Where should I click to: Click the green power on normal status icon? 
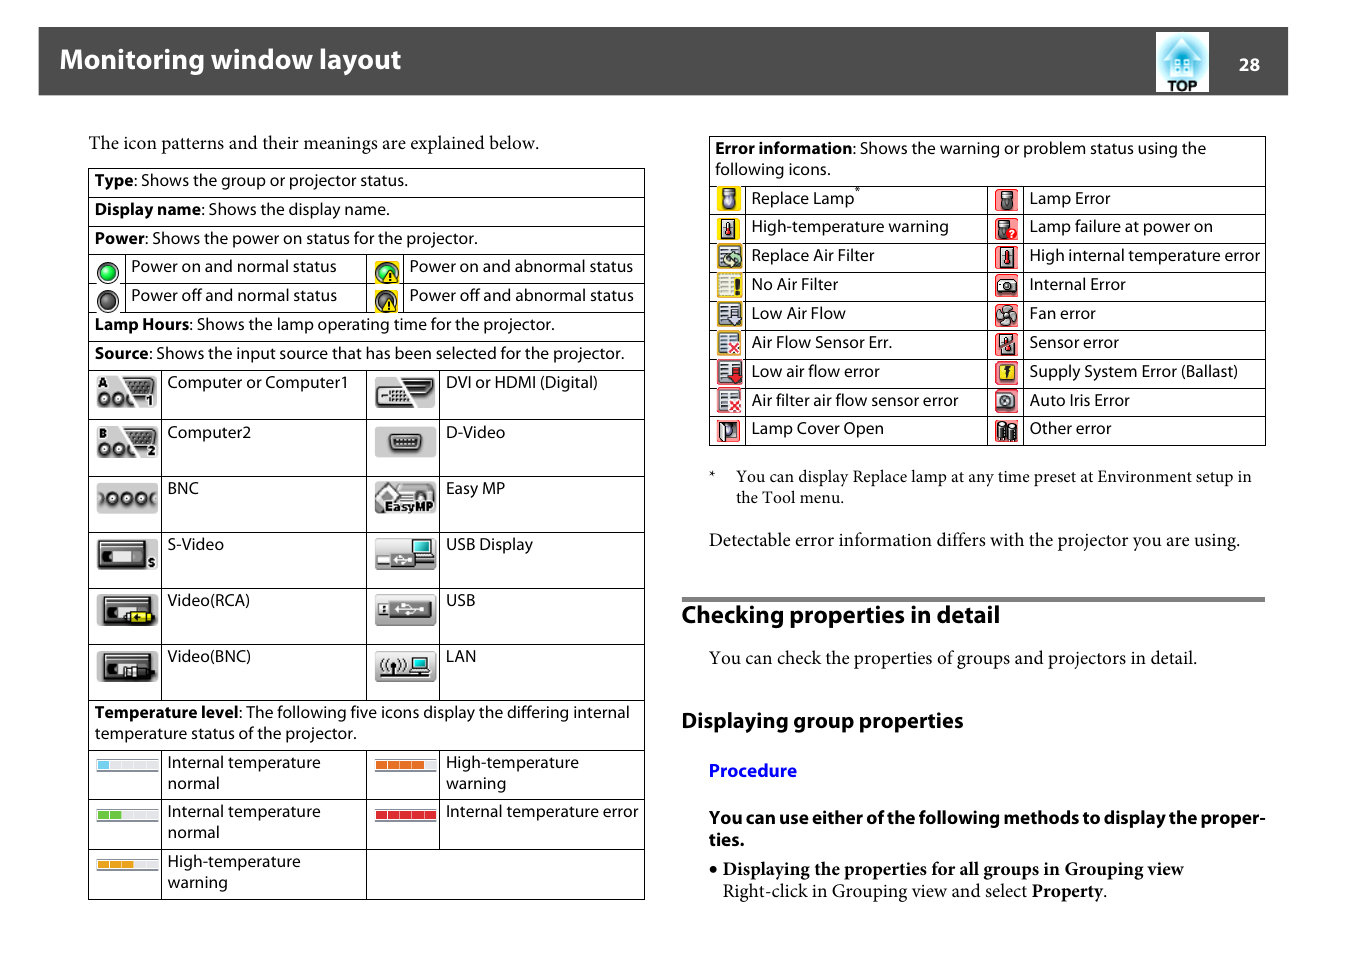[x=108, y=271]
